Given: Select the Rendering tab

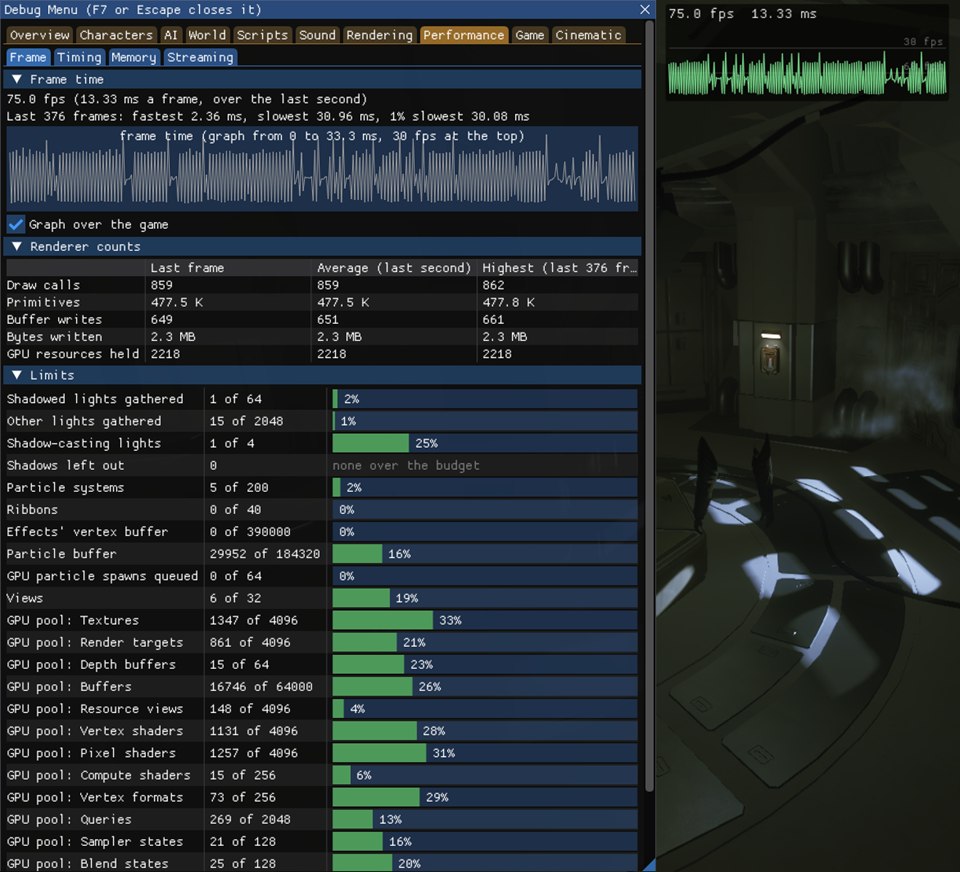Looking at the screenshot, I should [x=380, y=35].
